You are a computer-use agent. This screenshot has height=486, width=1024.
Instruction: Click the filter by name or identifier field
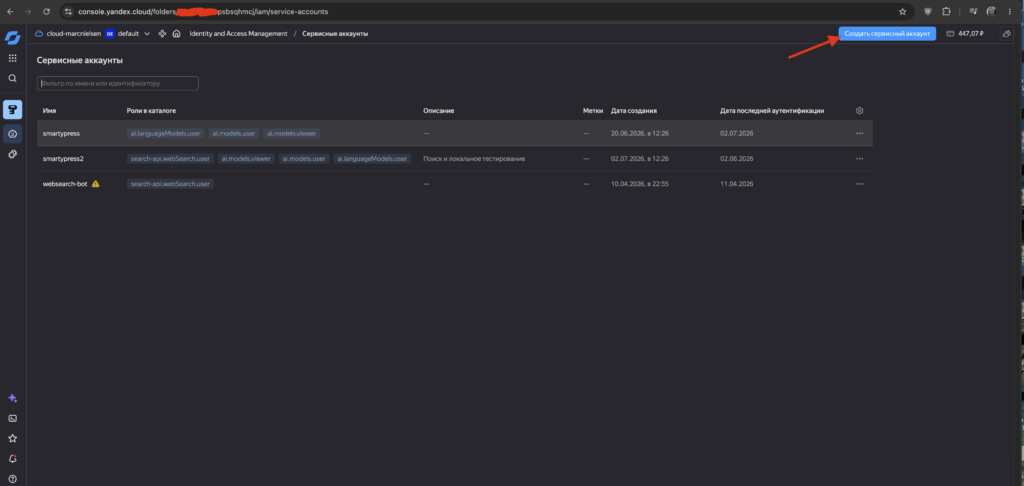pyautogui.click(x=118, y=84)
